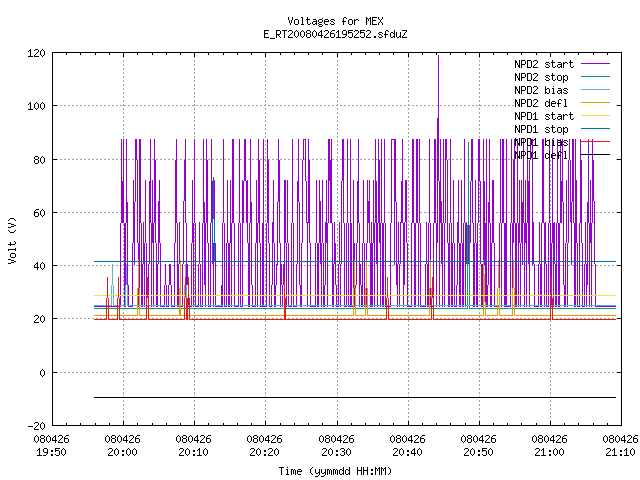The width and height of the screenshot is (640, 480).
Task: Click the x-axis tick label 20:00
Action: click(122, 452)
